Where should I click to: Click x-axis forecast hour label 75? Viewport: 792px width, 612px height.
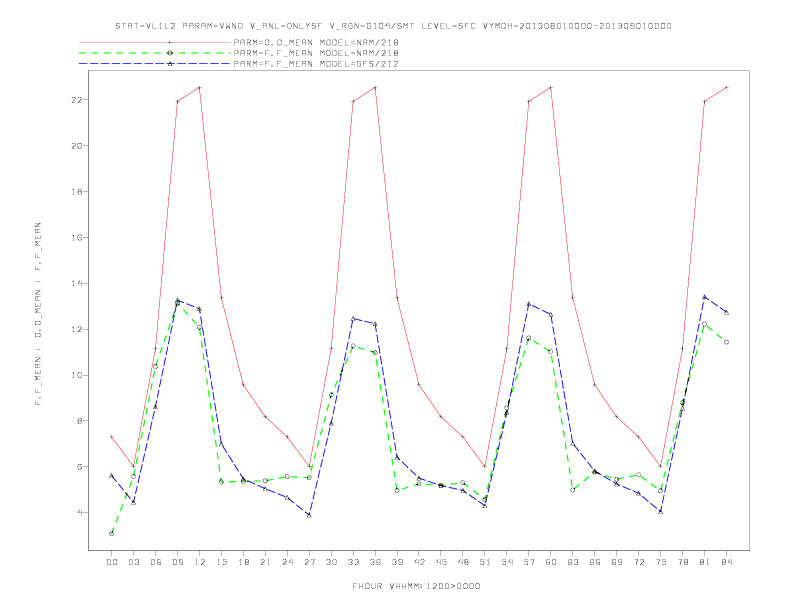(661, 562)
